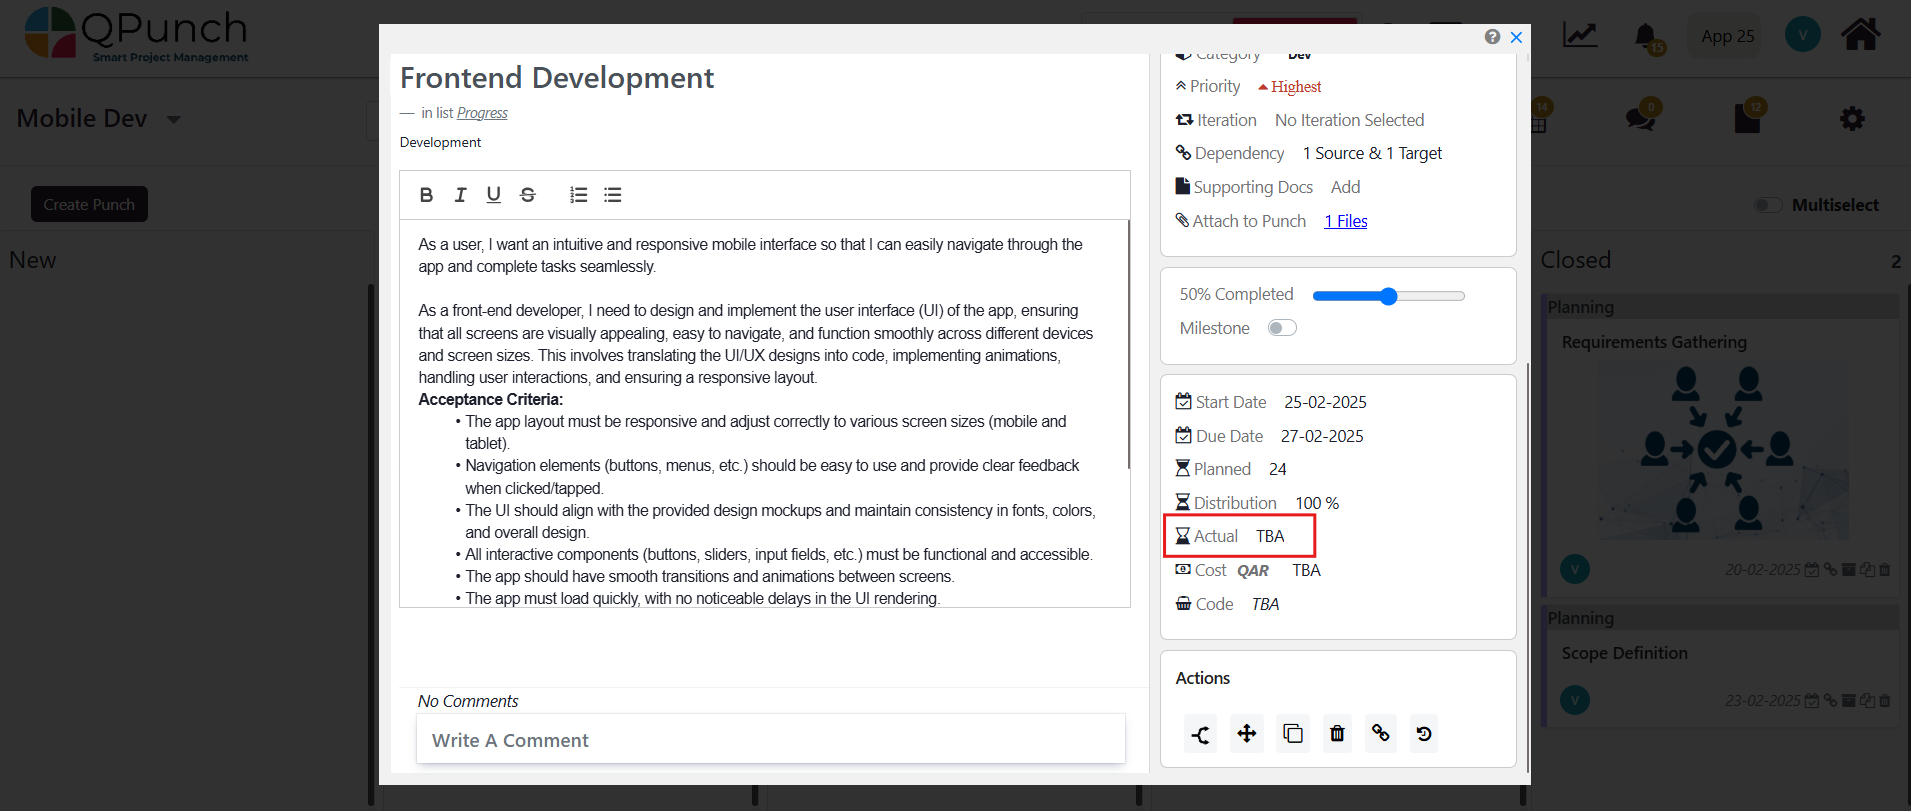Open the chat messages icon
This screenshot has height=811, width=1911.
click(1641, 118)
